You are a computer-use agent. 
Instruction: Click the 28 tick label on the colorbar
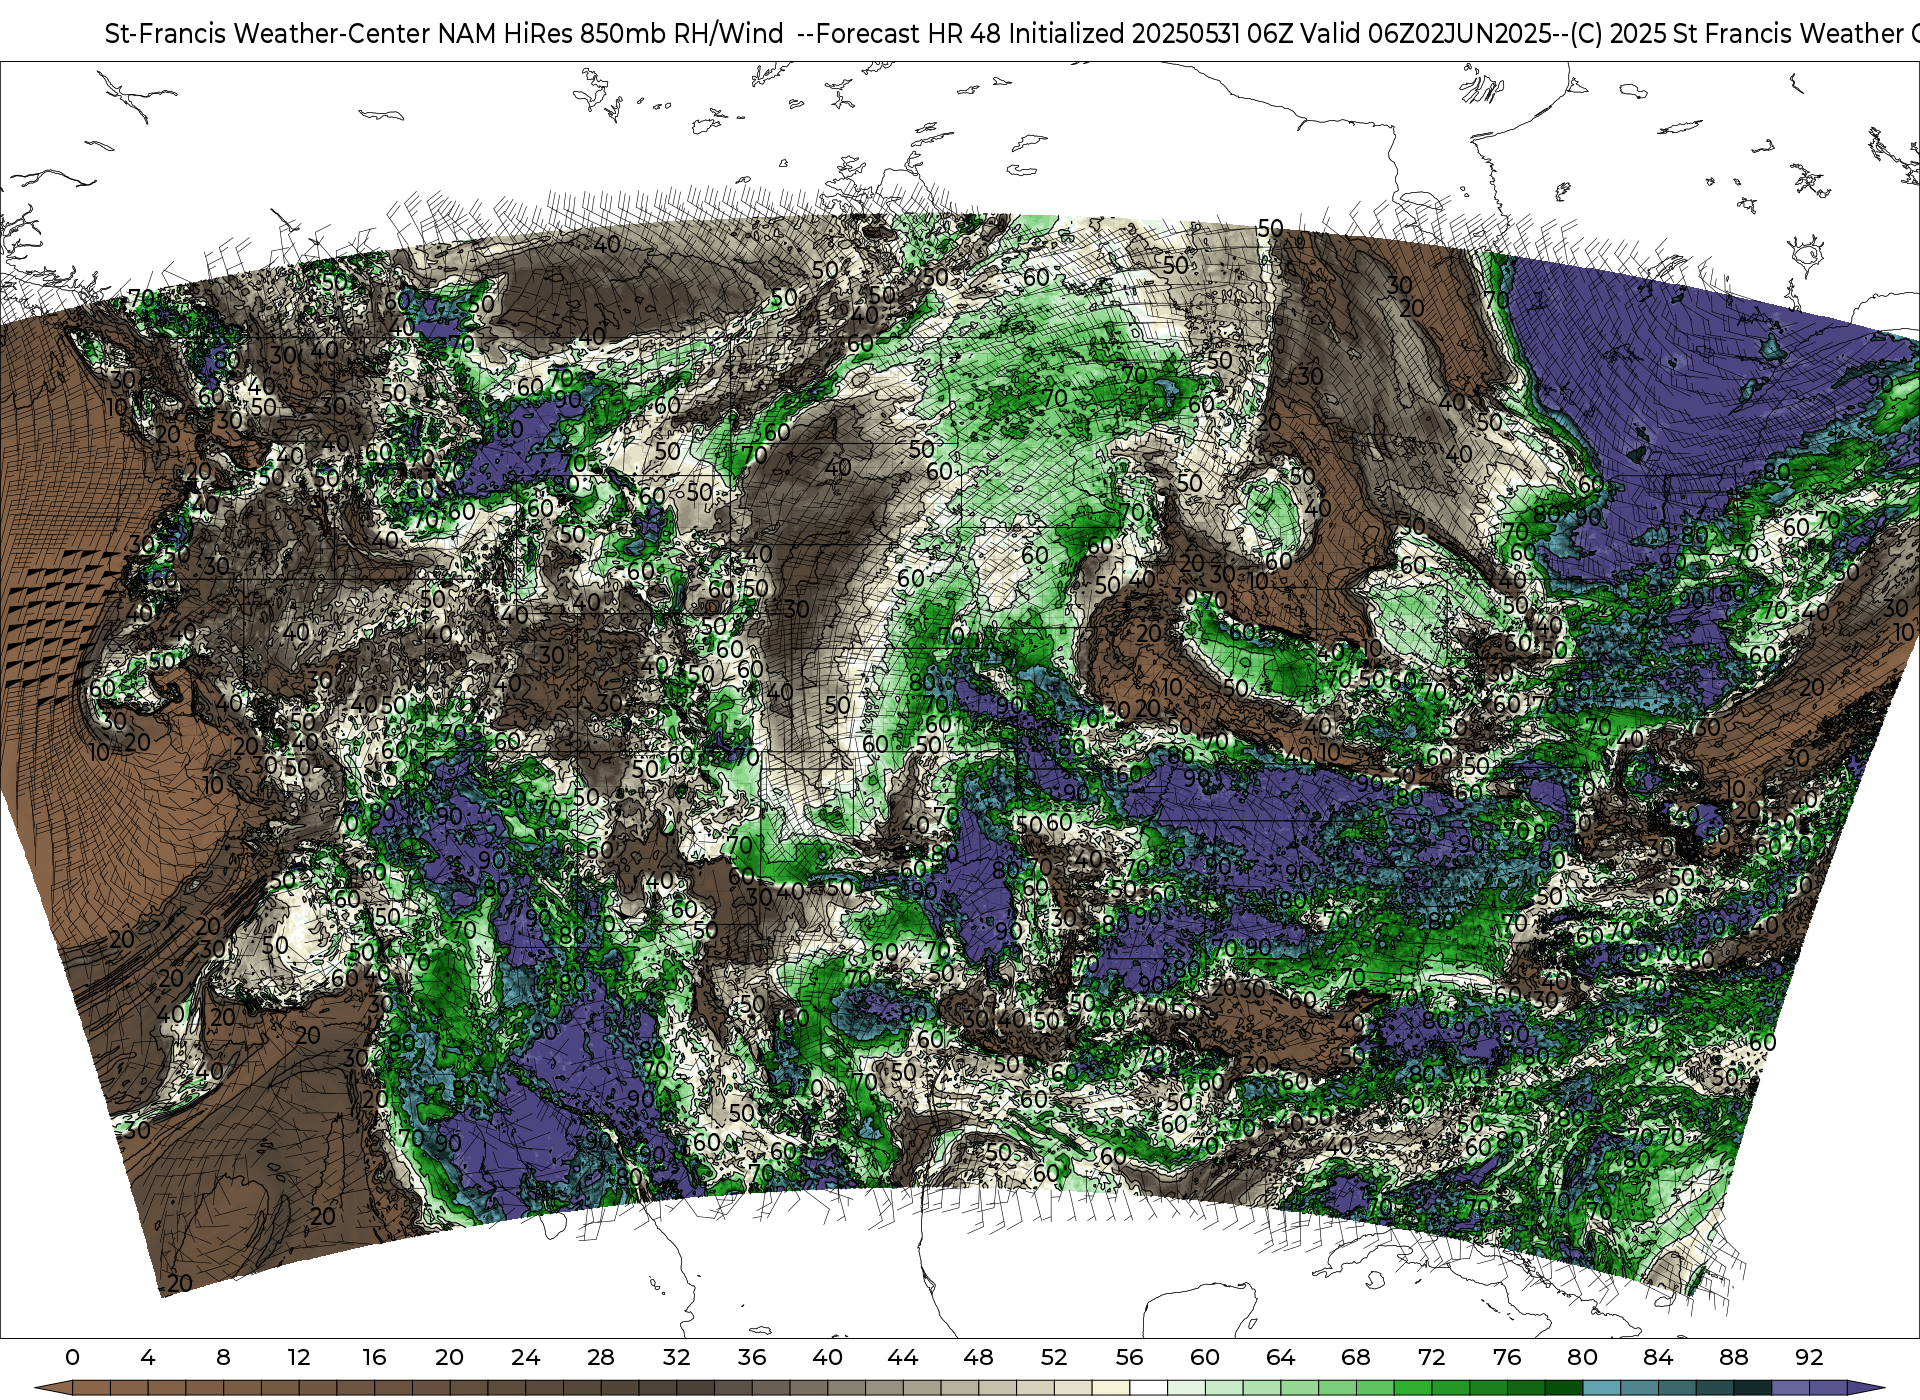(x=601, y=1358)
